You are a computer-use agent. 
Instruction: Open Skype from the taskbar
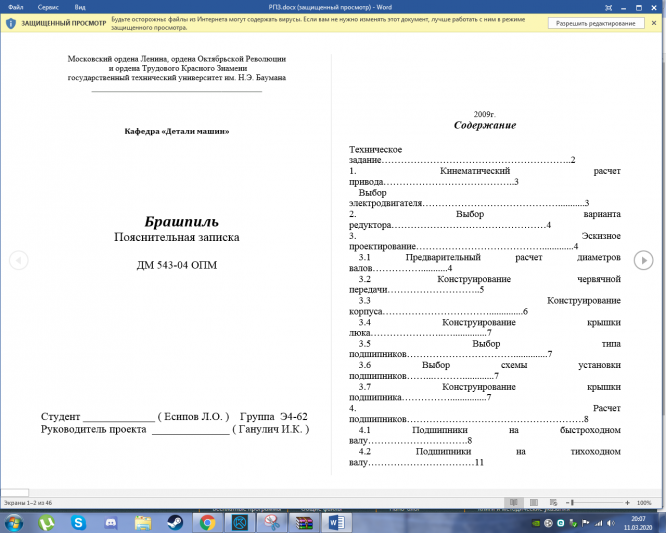click(78, 522)
